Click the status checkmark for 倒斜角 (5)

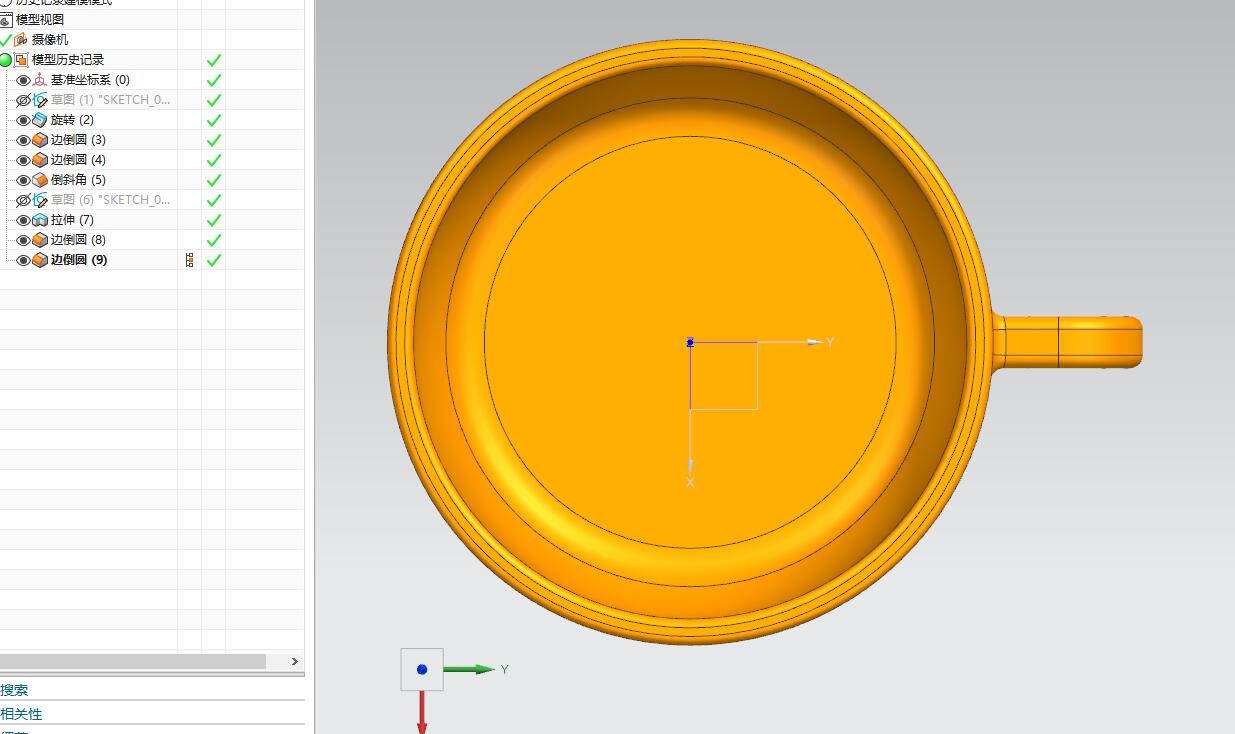pos(213,180)
